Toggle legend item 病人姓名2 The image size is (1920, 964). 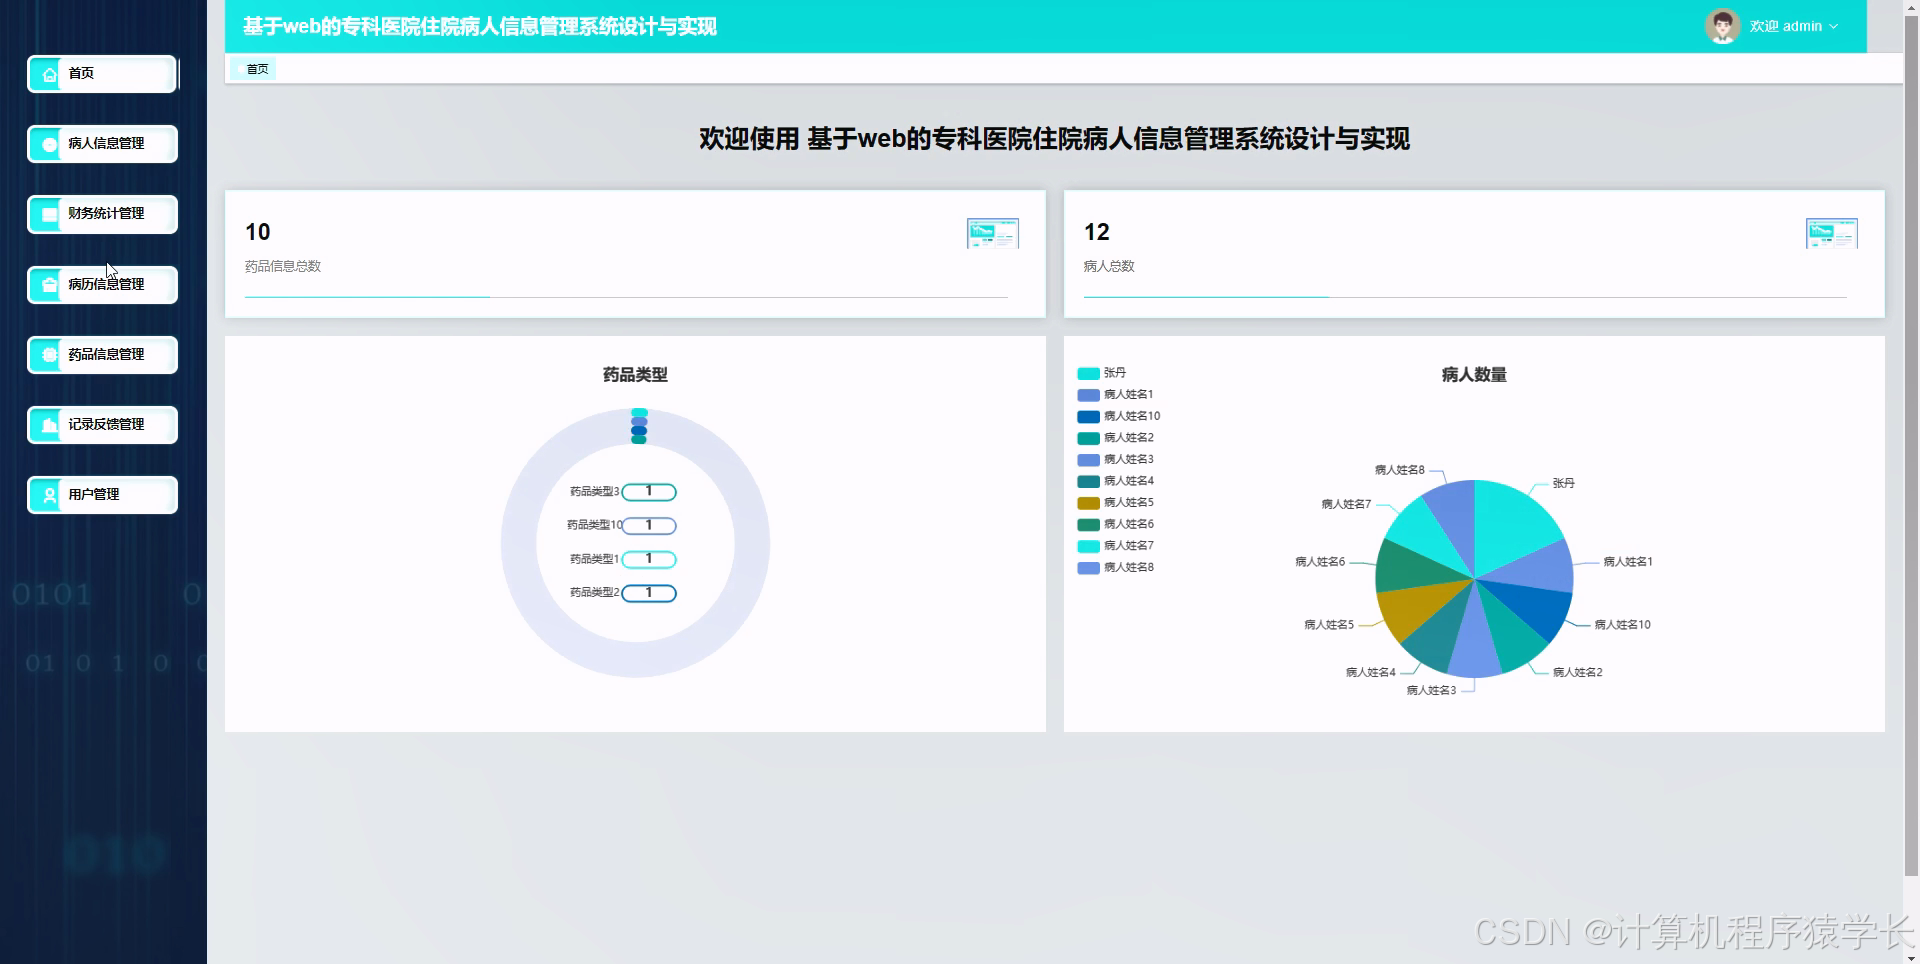1115,438
